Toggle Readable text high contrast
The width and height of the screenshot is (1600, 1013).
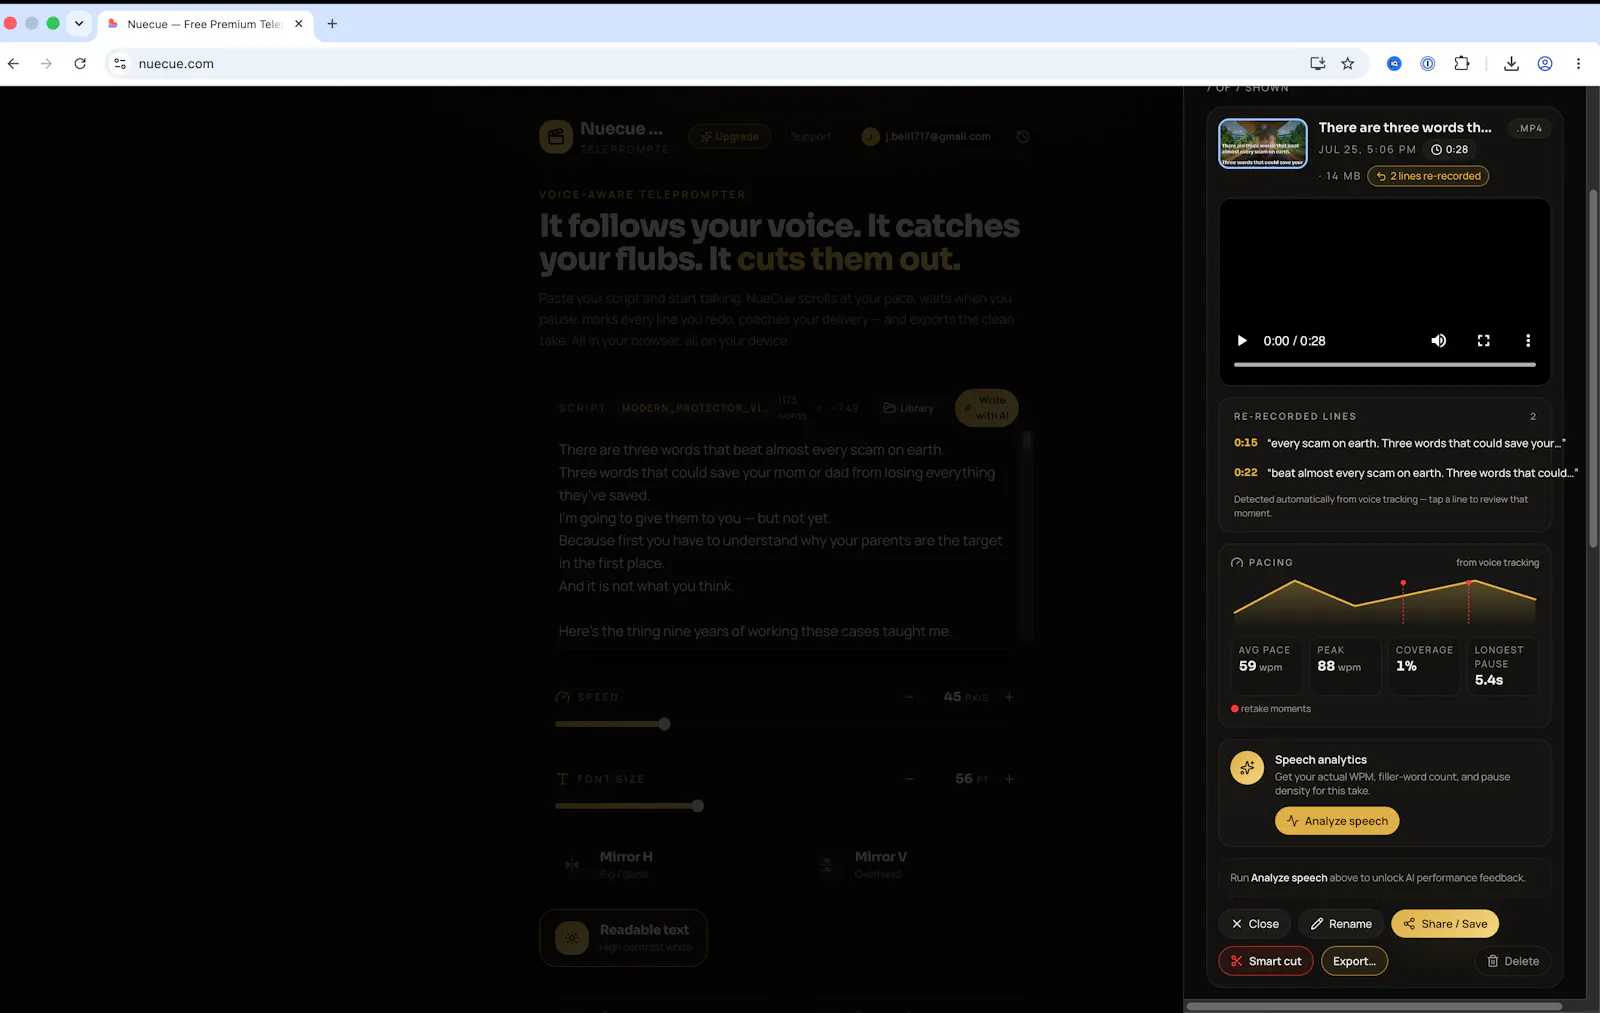click(x=623, y=938)
